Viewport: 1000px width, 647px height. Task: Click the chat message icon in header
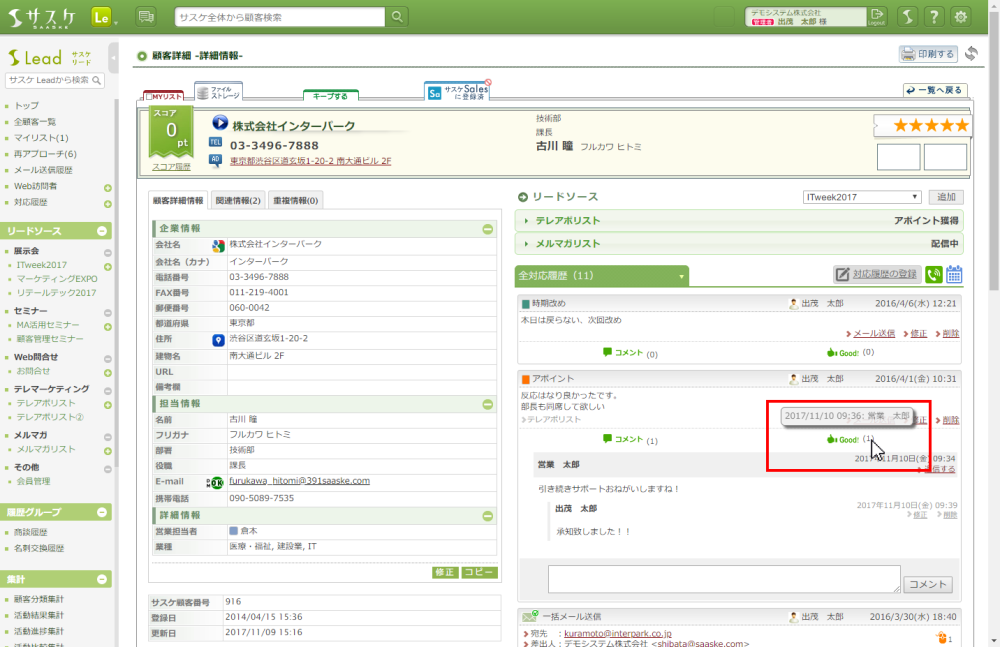[x=146, y=17]
